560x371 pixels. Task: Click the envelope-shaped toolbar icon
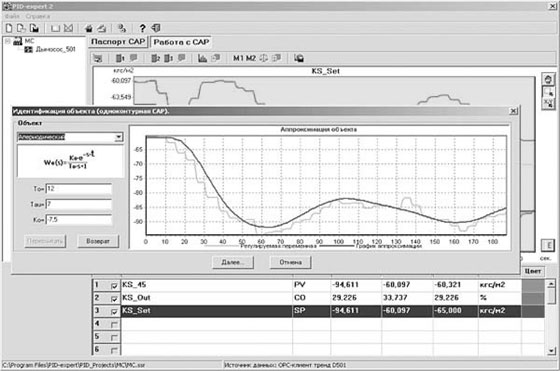tap(69, 28)
